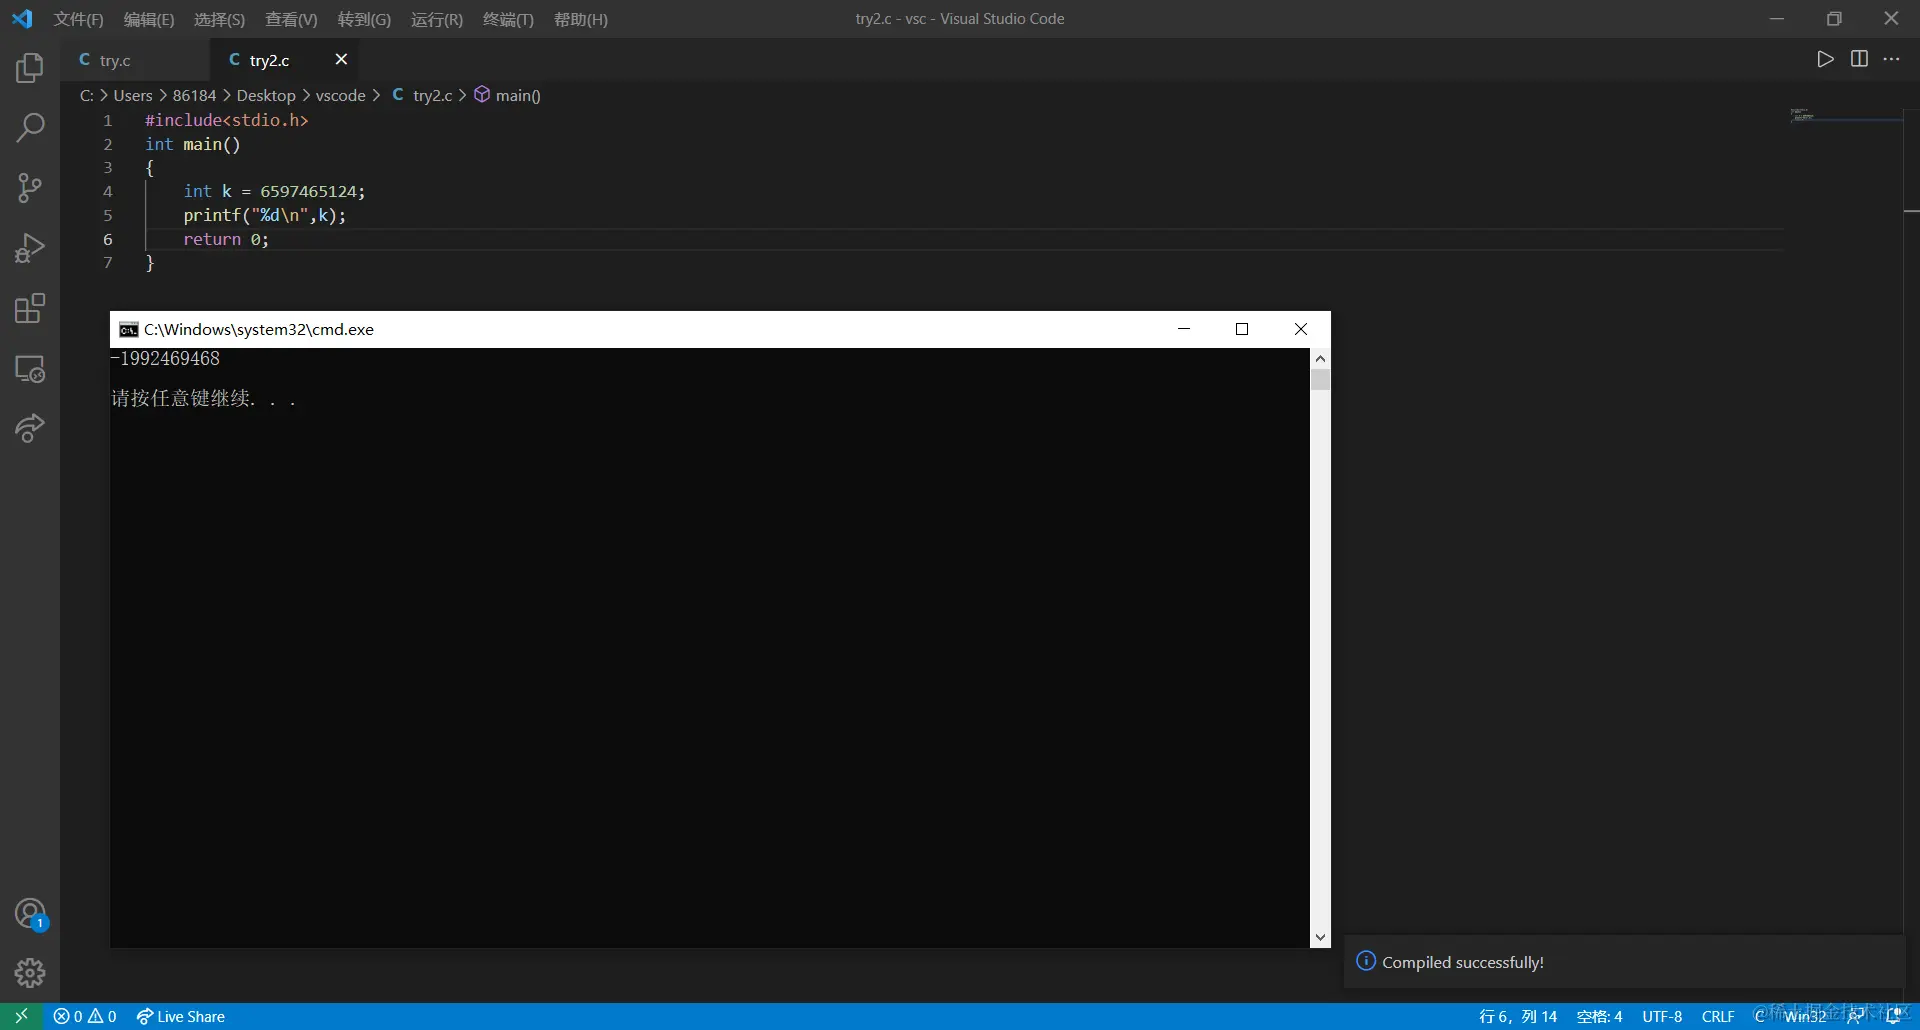Click line 4 declaring int k
The image size is (1920, 1030).
274,191
